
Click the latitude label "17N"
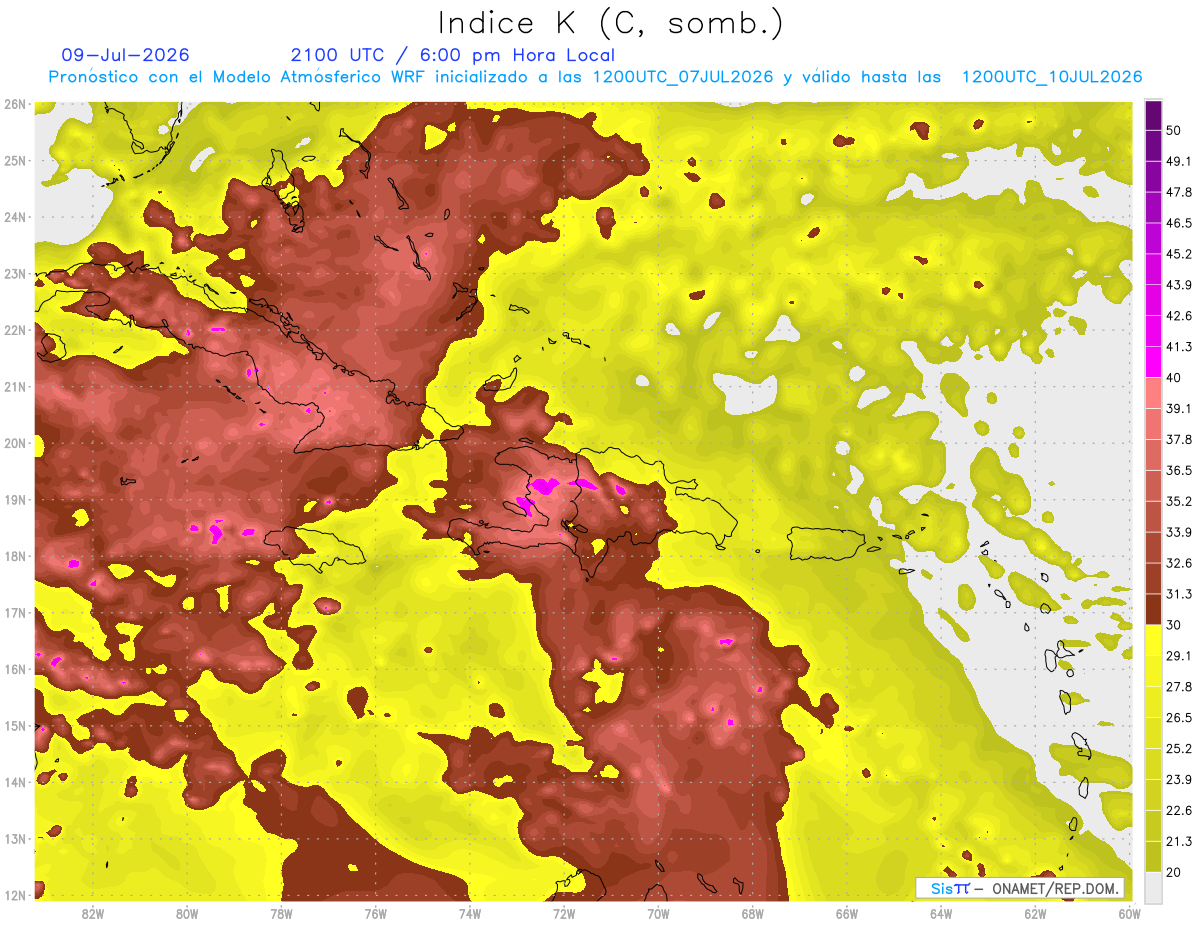(15, 612)
